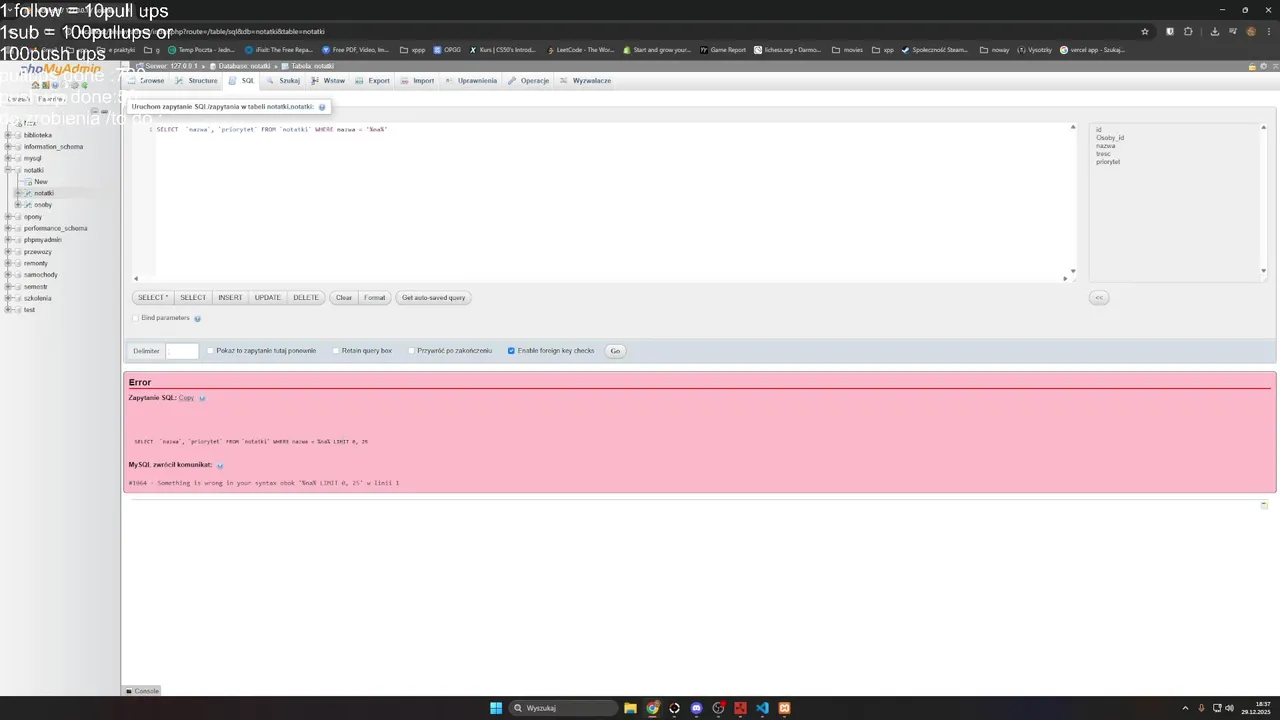Click the help icon beside Bind parameters
The image size is (1280, 720).
pyautogui.click(x=197, y=318)
